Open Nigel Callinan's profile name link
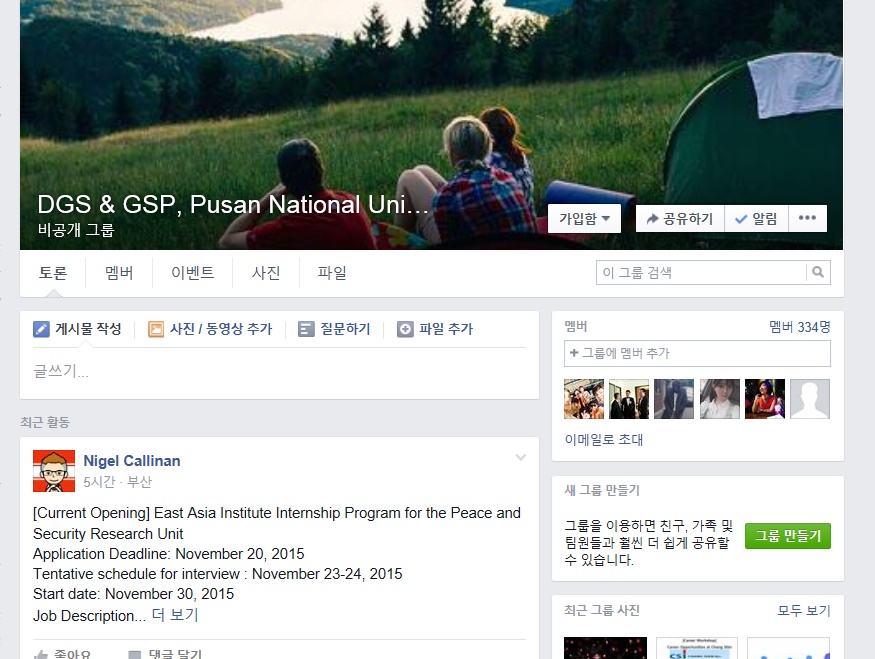This screenshot has height=659, width=875. [x=132, y=461]
